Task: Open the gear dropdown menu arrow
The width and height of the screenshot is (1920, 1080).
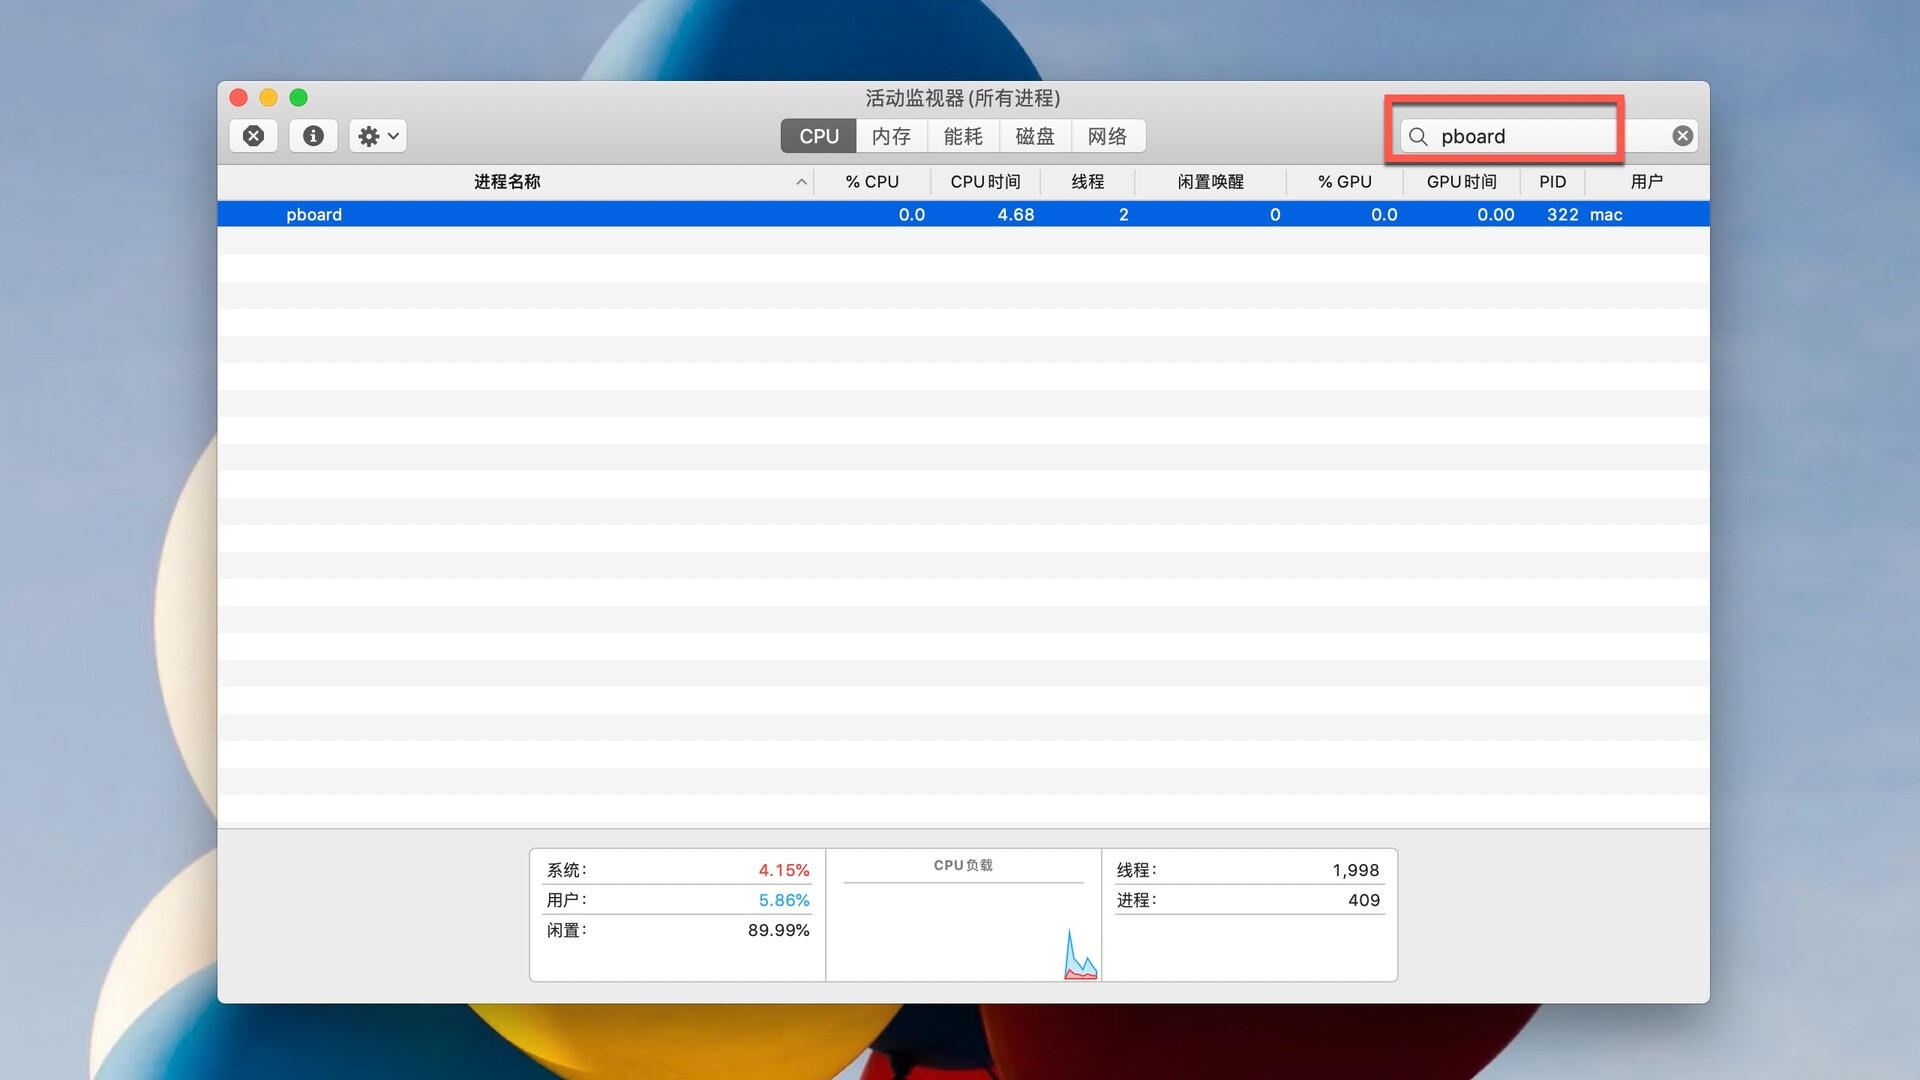Action: 394,135
